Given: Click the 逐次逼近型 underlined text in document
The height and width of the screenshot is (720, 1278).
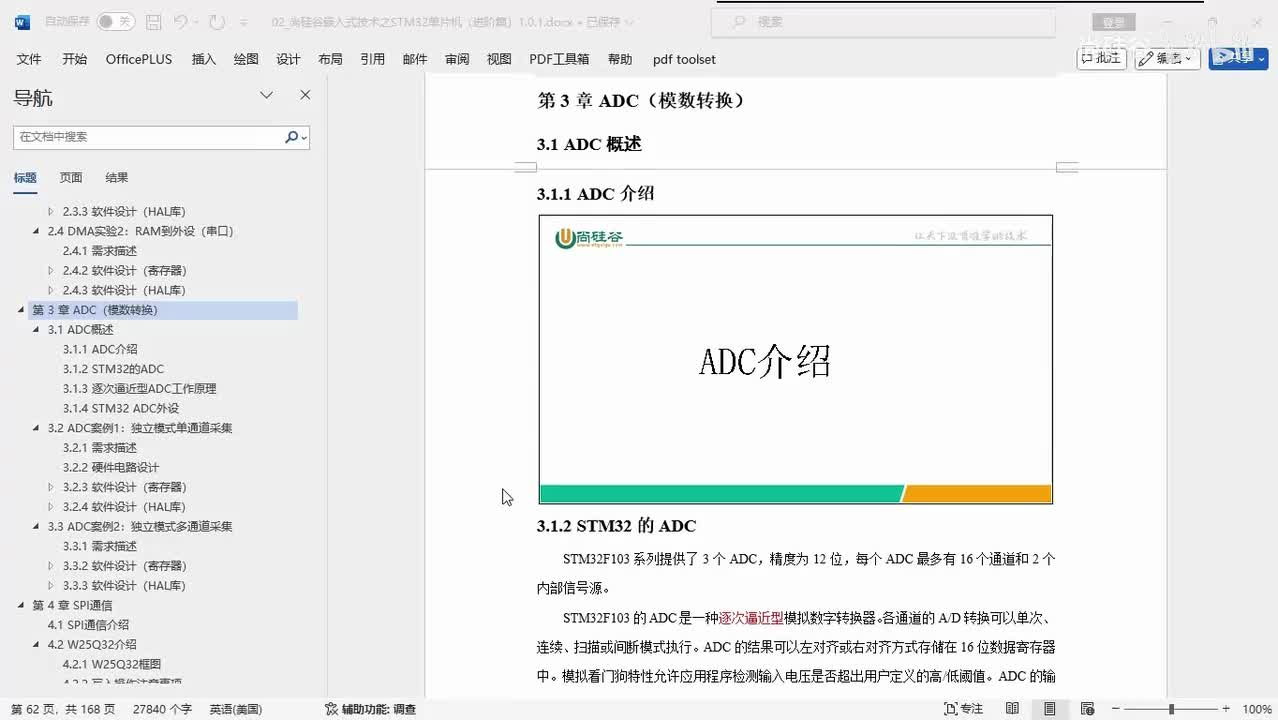Looking at the screenshot, I should [751, 618].
